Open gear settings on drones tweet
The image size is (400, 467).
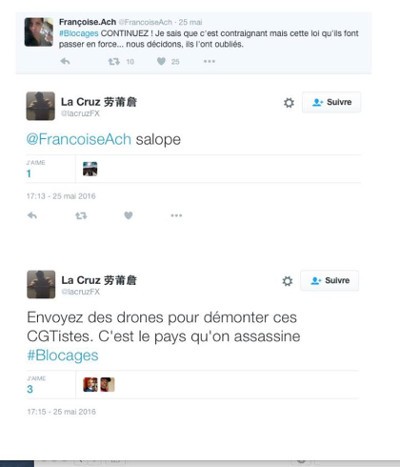[287, 281]
